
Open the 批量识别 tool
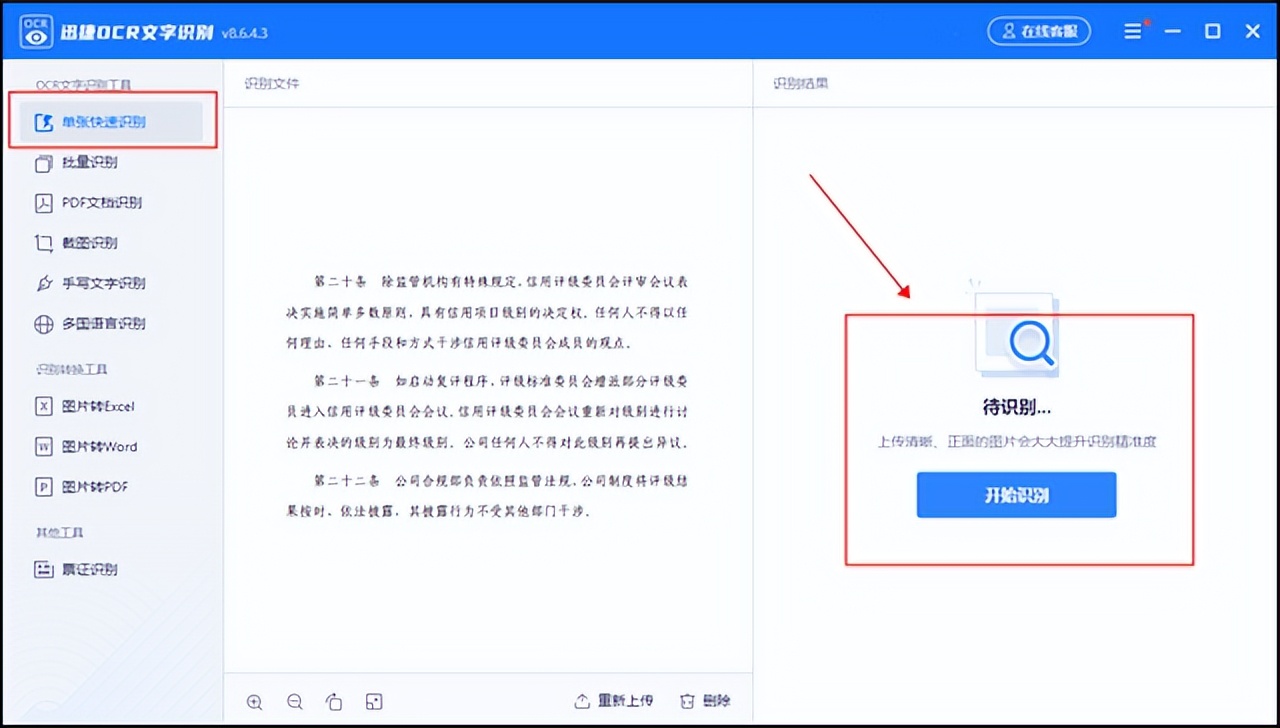tap(100, 163)
